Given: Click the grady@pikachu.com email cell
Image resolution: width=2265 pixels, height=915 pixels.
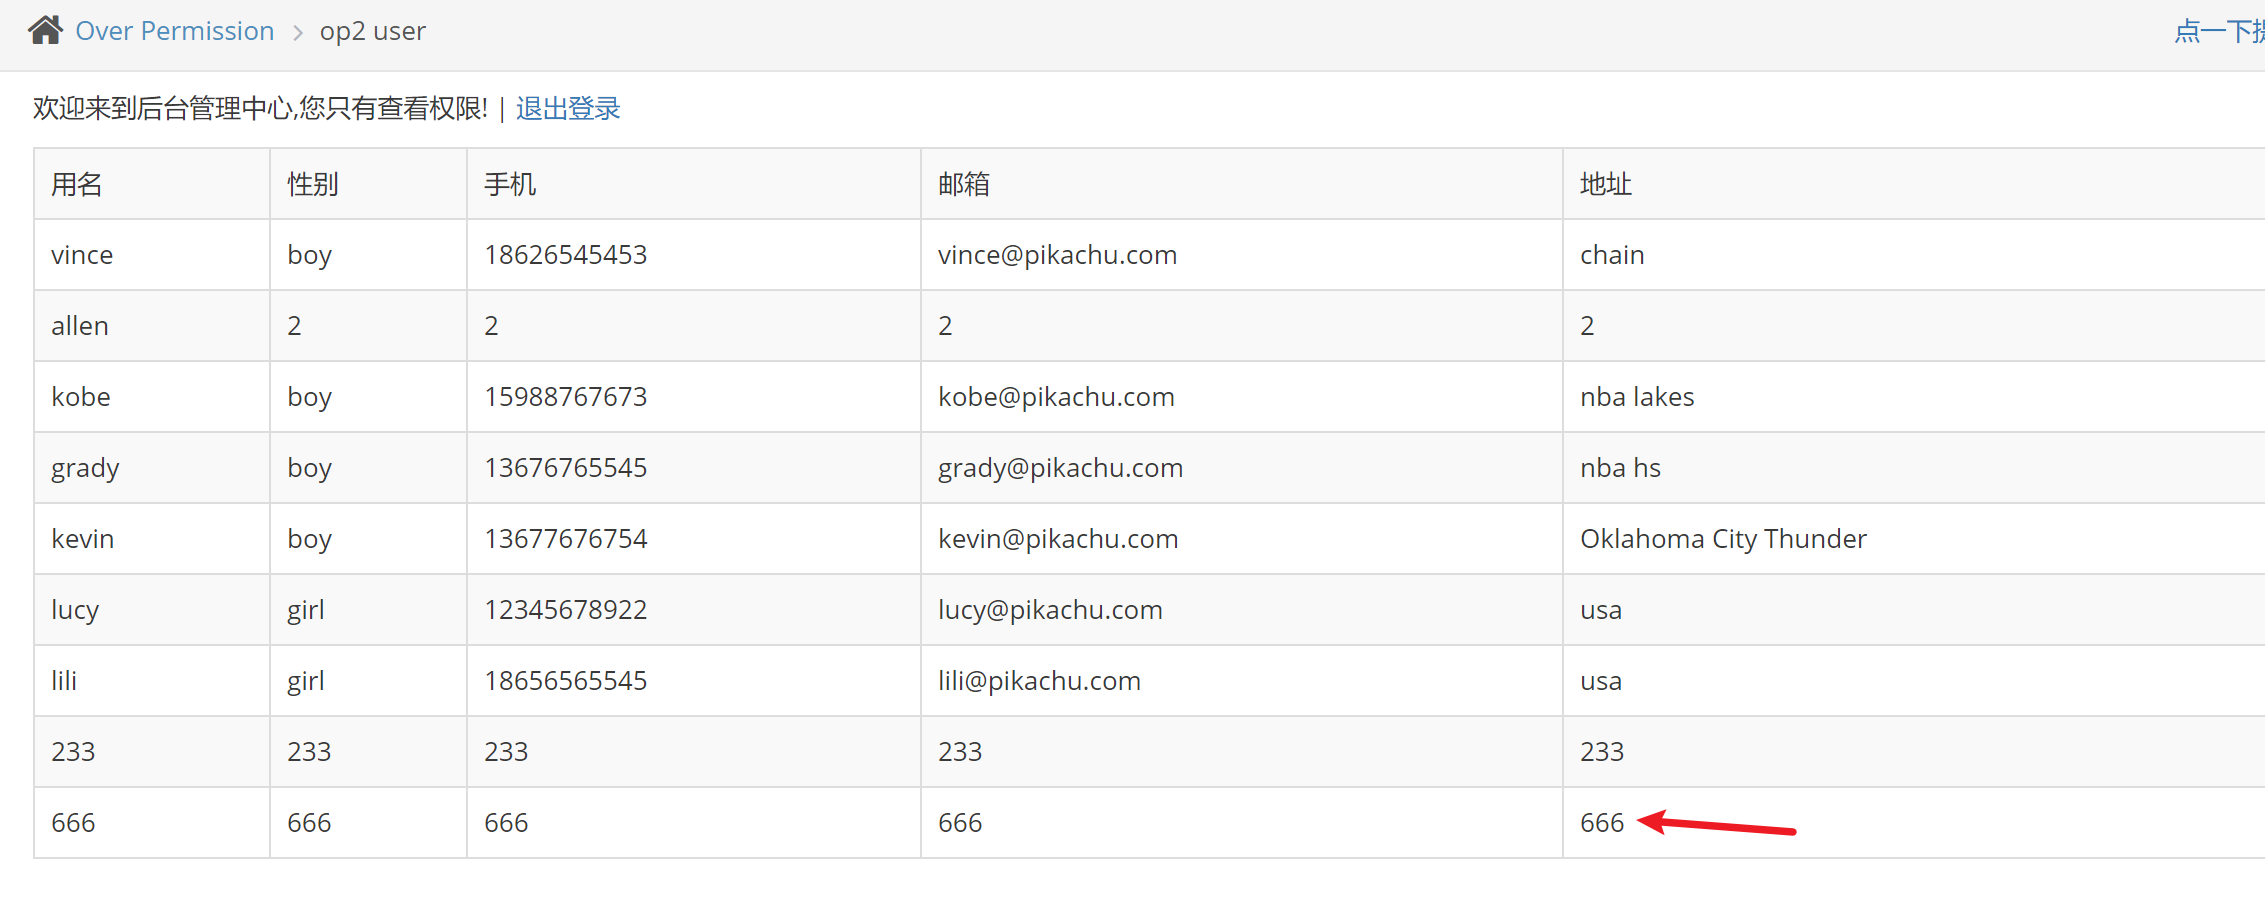Looking at the screenshot, I should [1060, 468].
